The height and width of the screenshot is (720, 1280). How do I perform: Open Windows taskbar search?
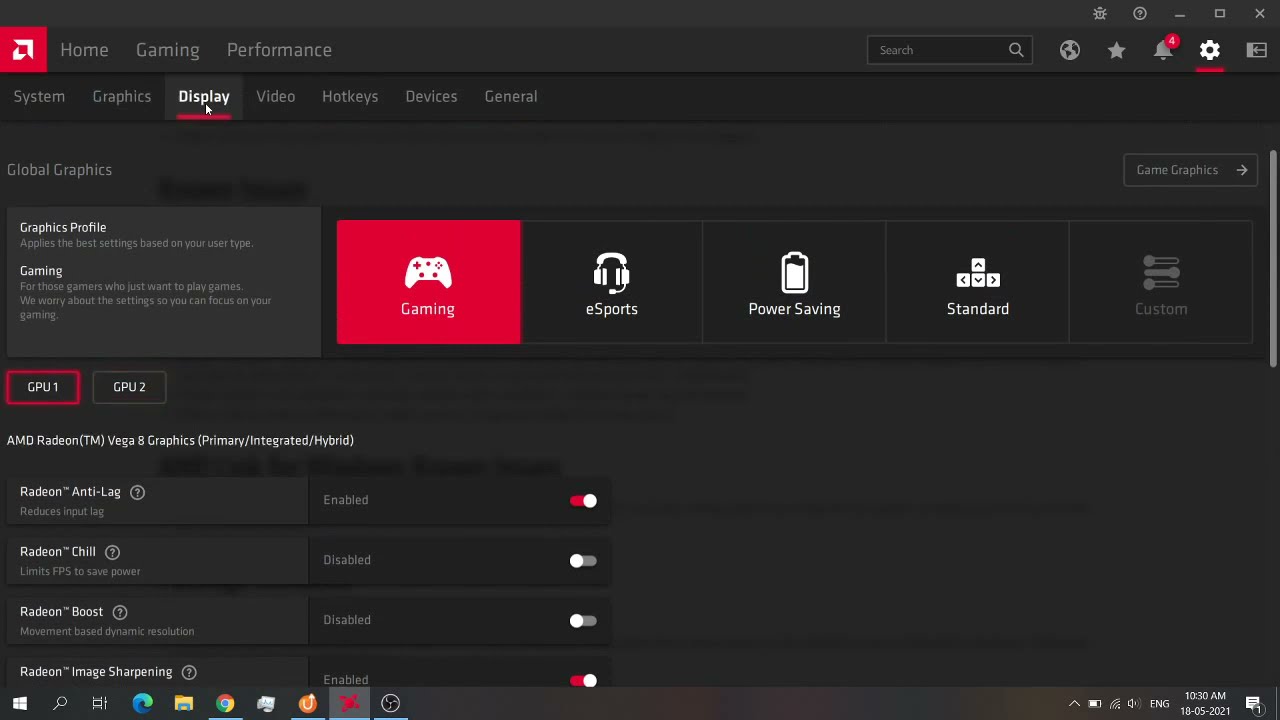tap(60, 704)
